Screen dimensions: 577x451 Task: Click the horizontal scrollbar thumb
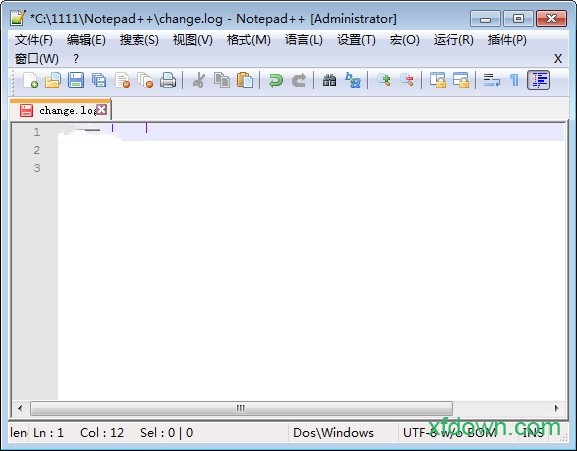tap(241, 408)
